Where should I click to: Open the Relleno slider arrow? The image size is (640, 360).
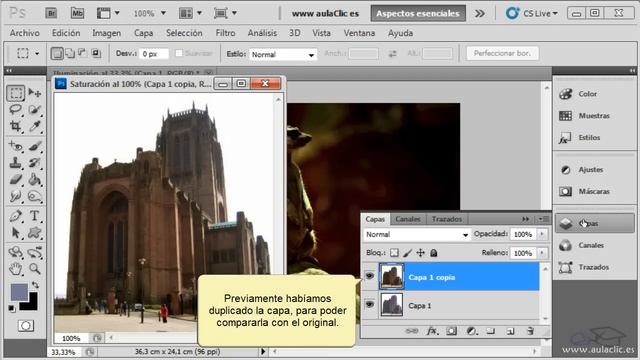(x=542, y=253)
